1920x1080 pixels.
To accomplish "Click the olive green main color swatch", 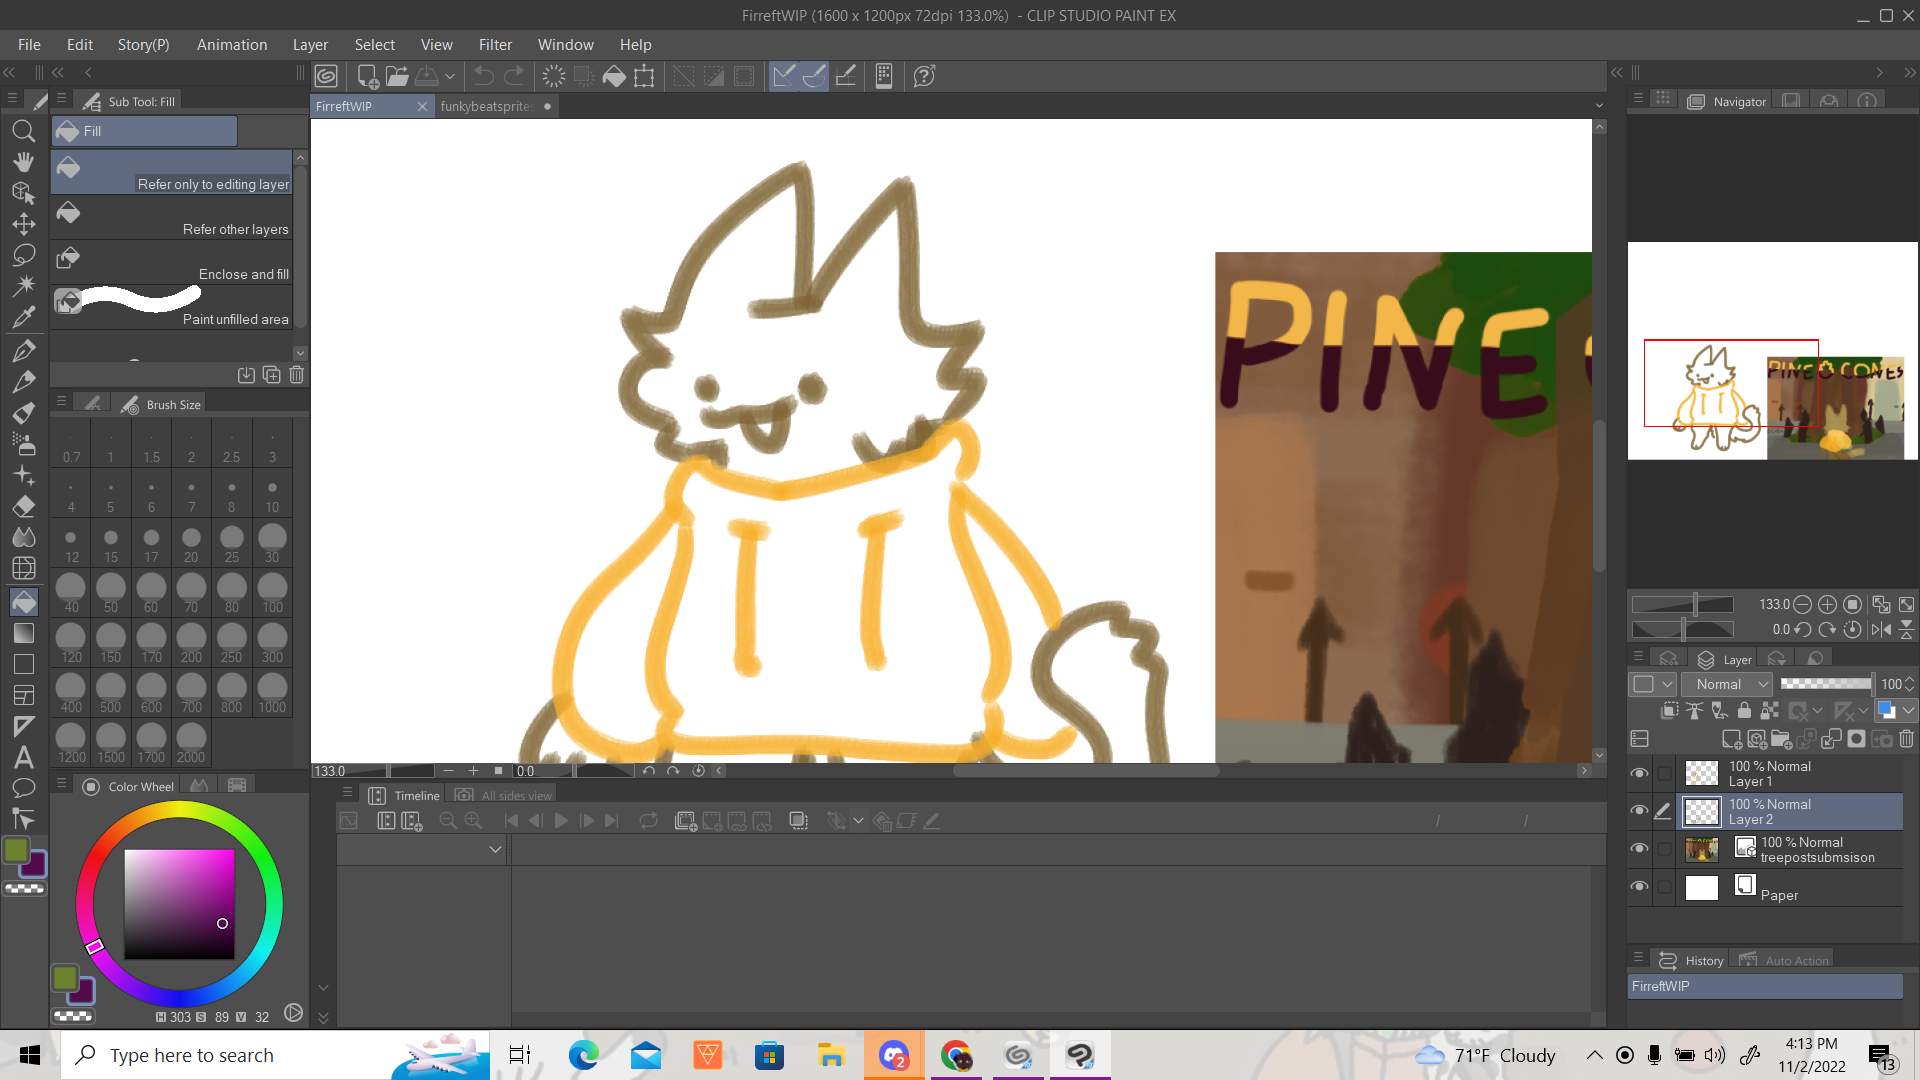I will (x=16, y=850).
